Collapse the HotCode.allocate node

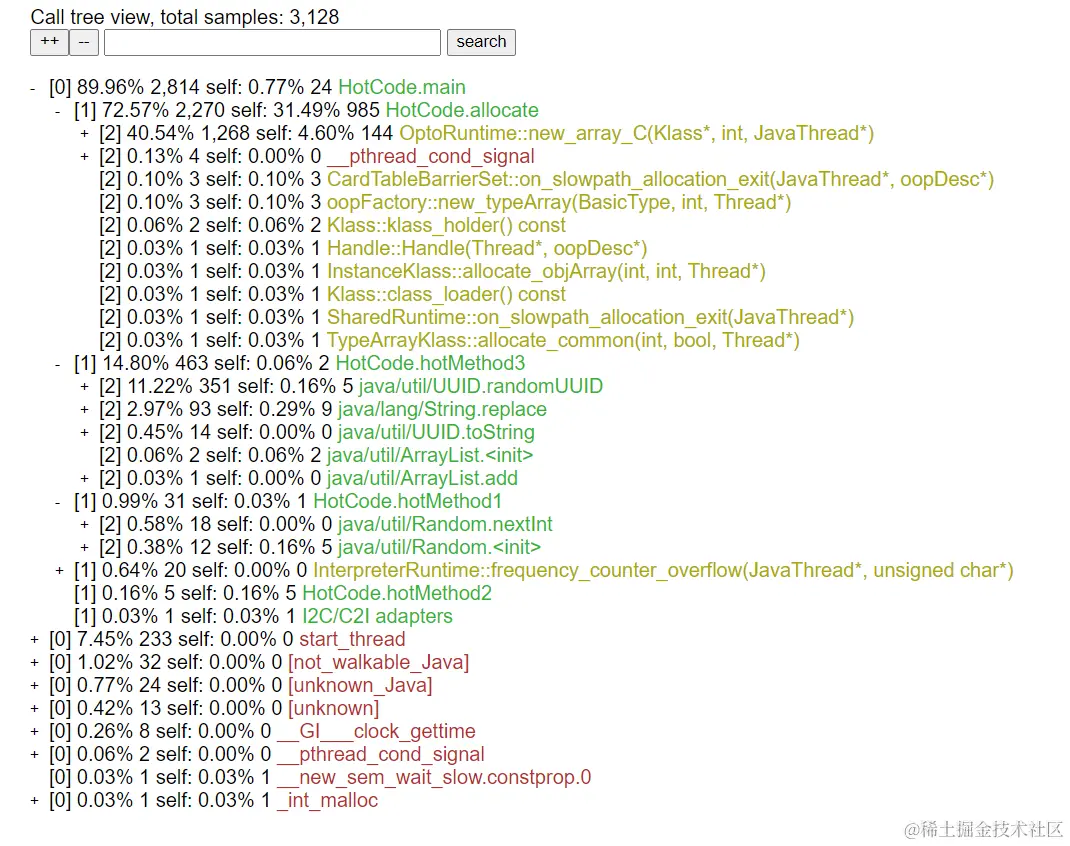tap(59, 111)
